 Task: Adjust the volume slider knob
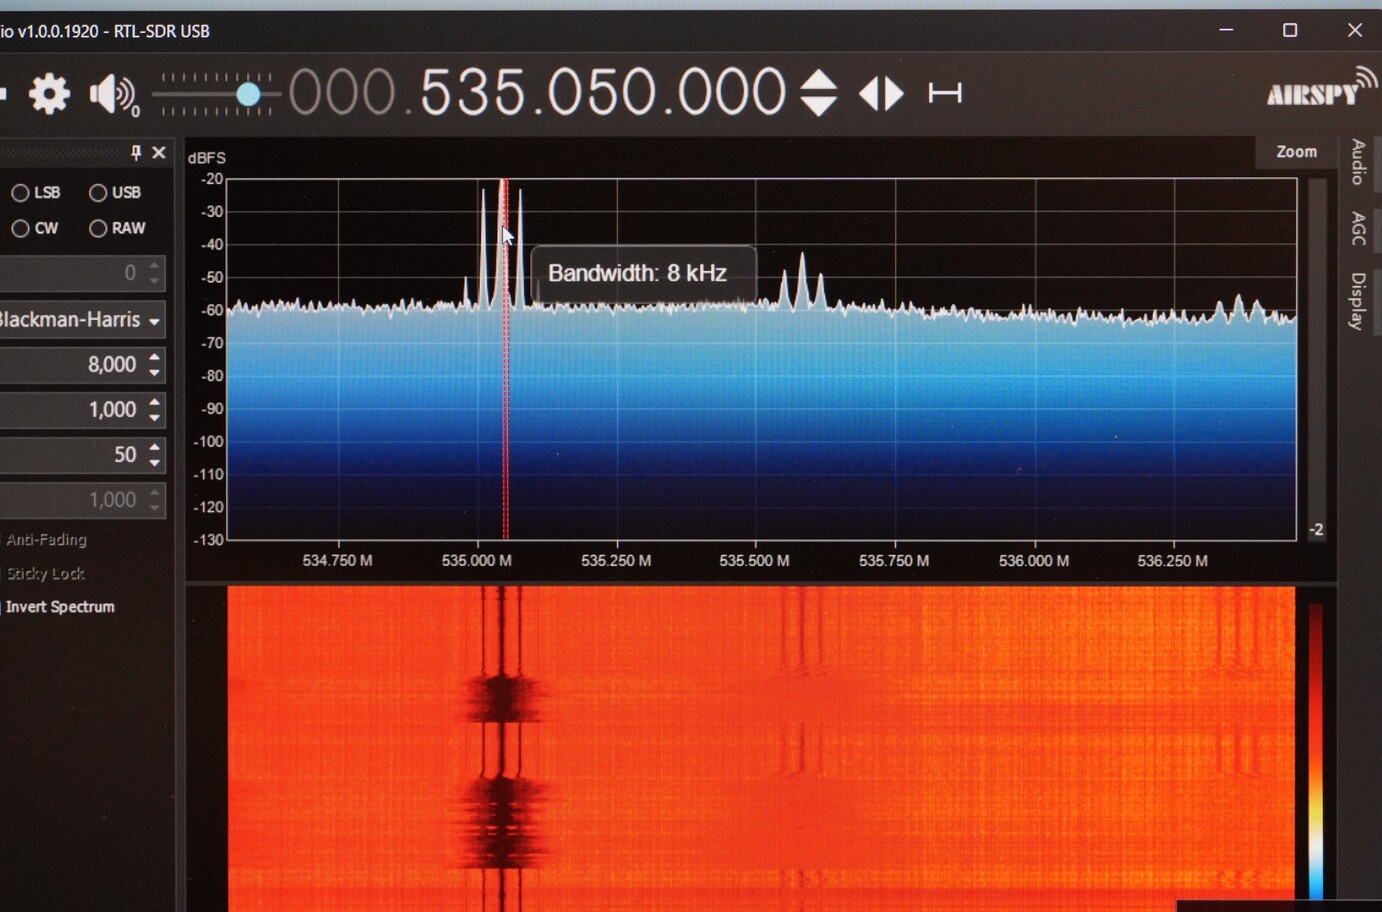coord(248,95)
